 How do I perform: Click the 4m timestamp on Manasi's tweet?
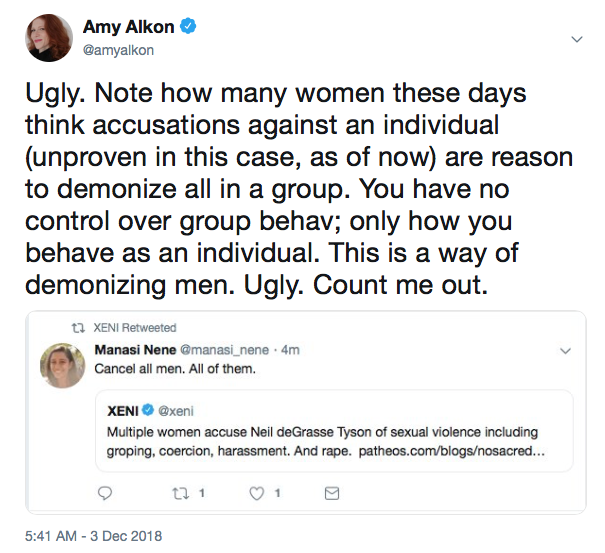[290, 350]
